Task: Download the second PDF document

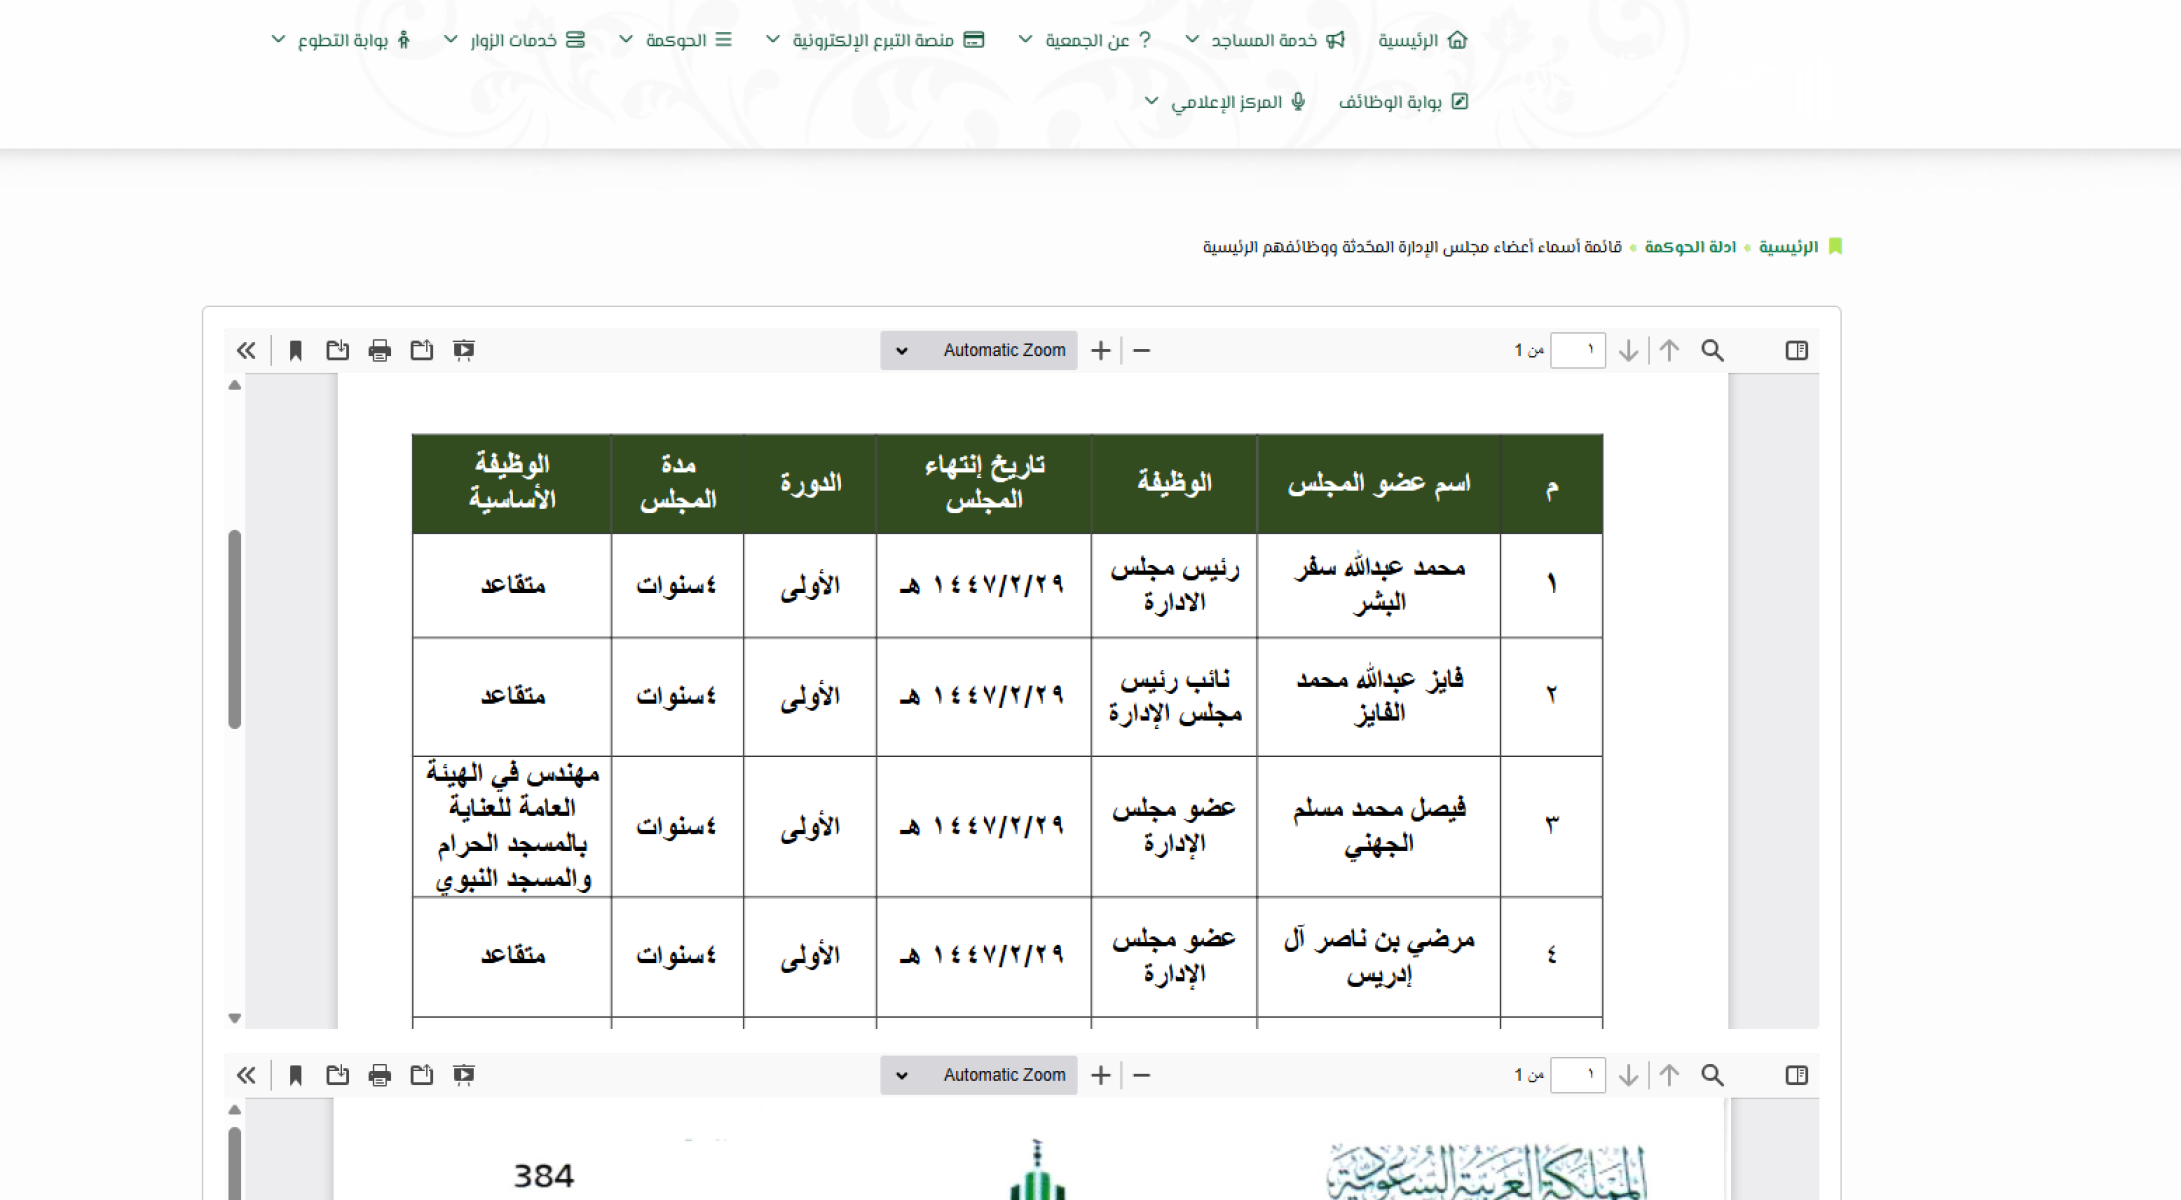Action: coord(337,1075)
